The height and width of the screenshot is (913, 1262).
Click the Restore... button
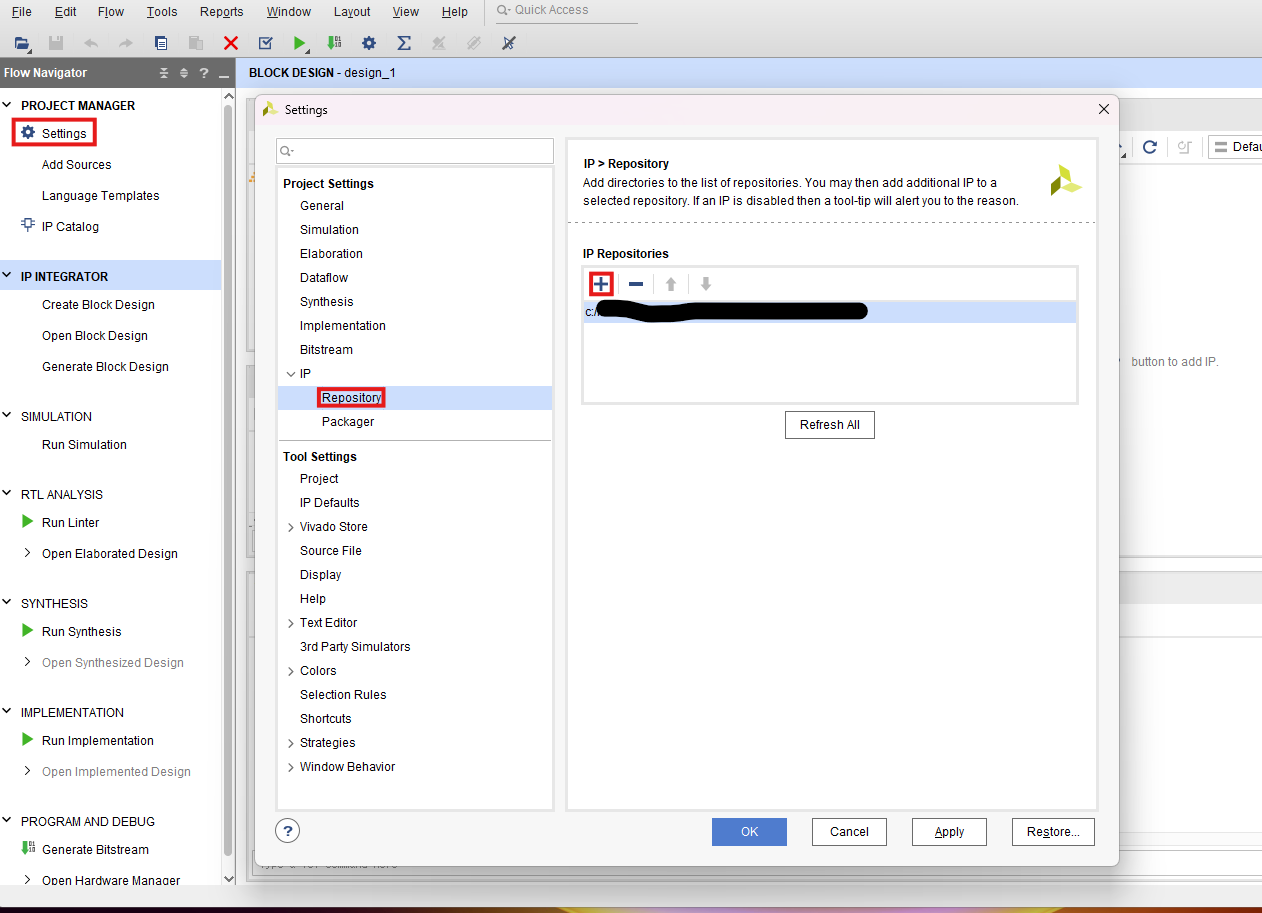click(1053, 832)
